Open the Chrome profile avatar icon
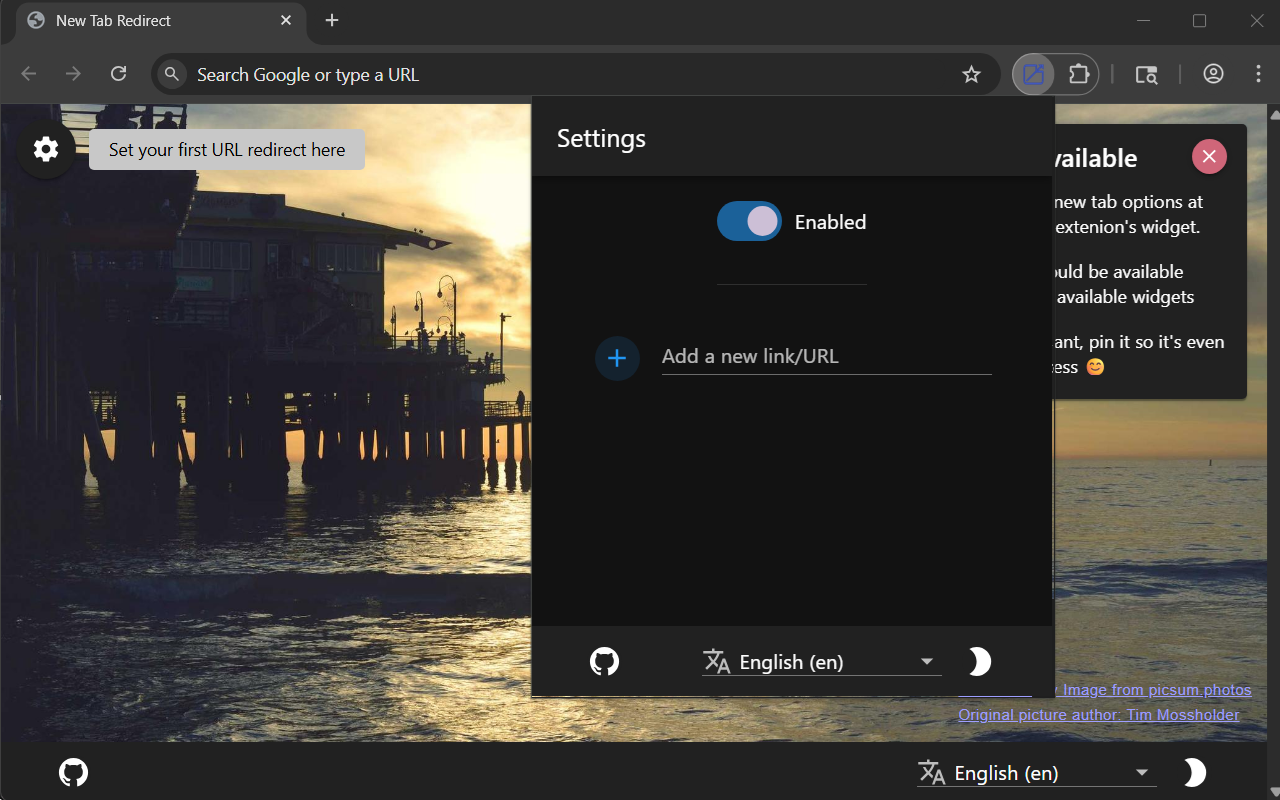This screenshot has width=1280, height=800. [1213, 73]
